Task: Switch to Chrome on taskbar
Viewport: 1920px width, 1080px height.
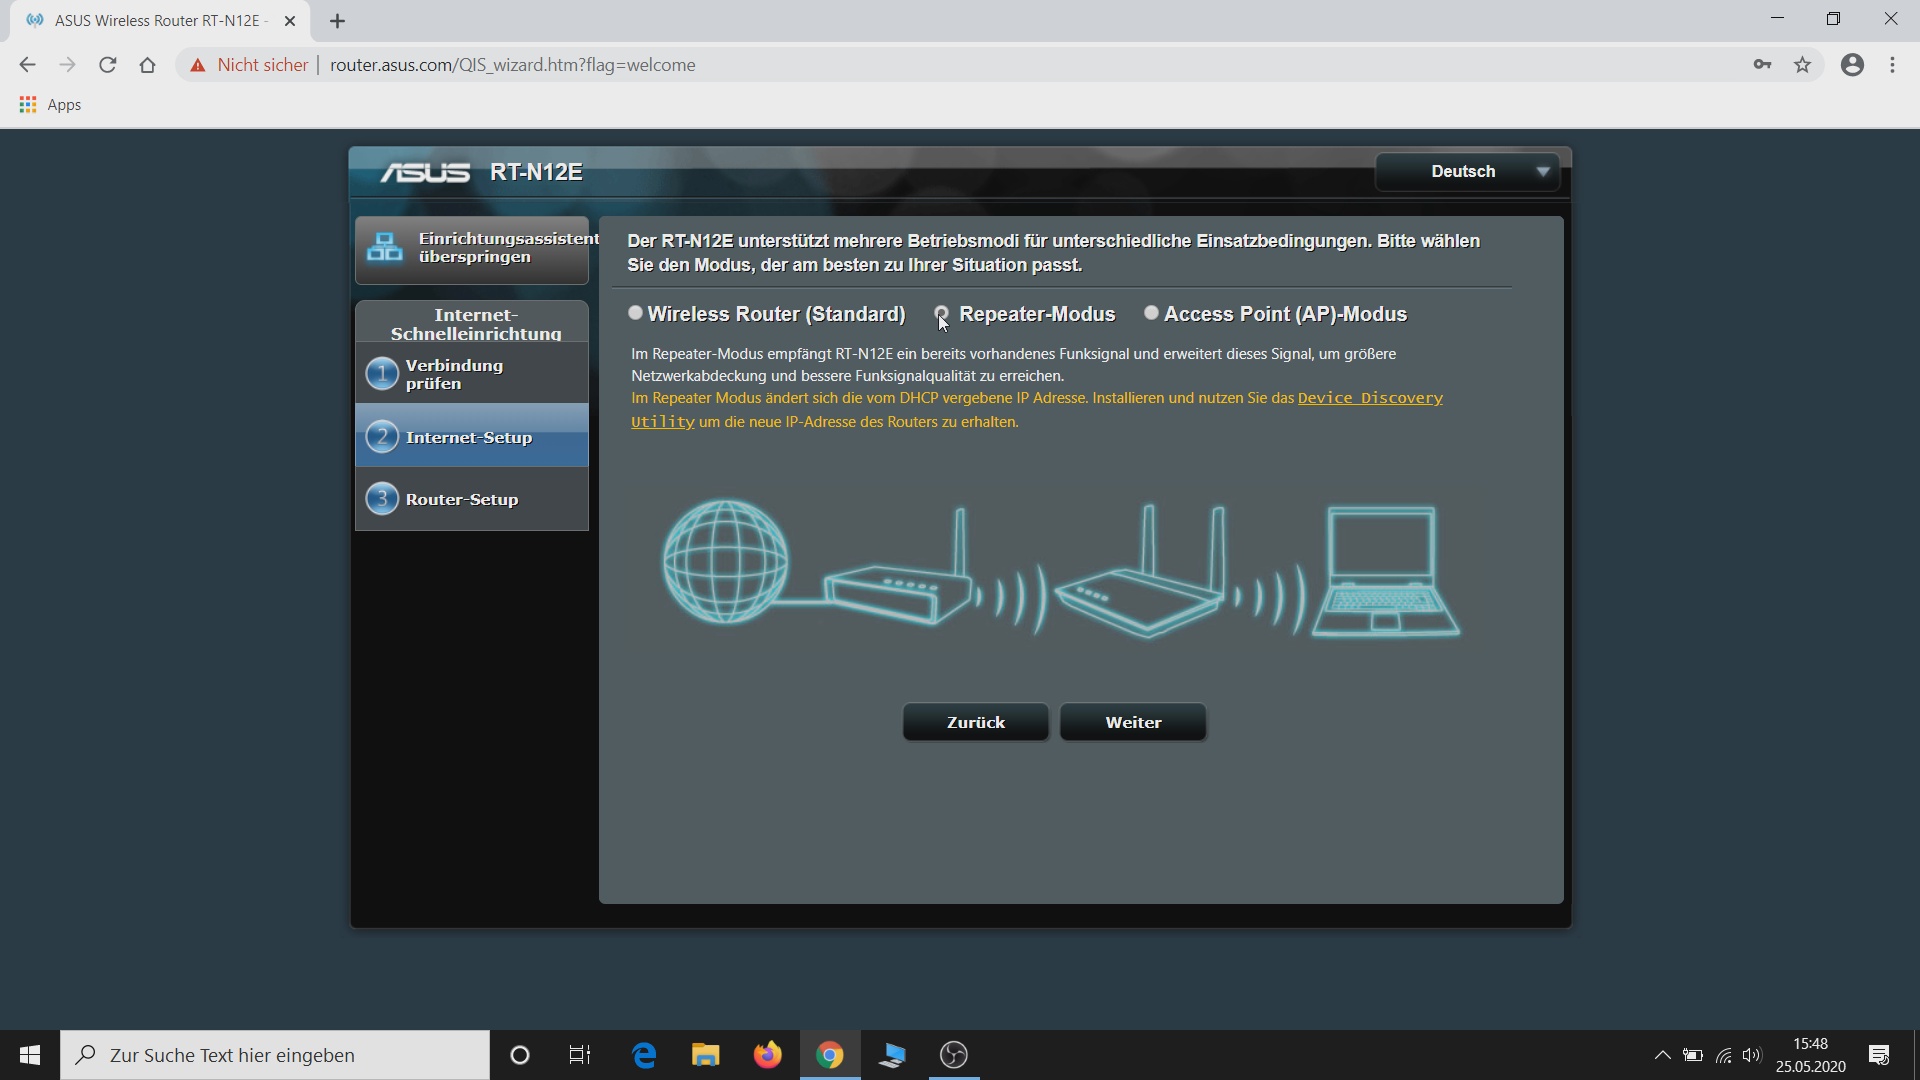Action: coord(830,1055)
